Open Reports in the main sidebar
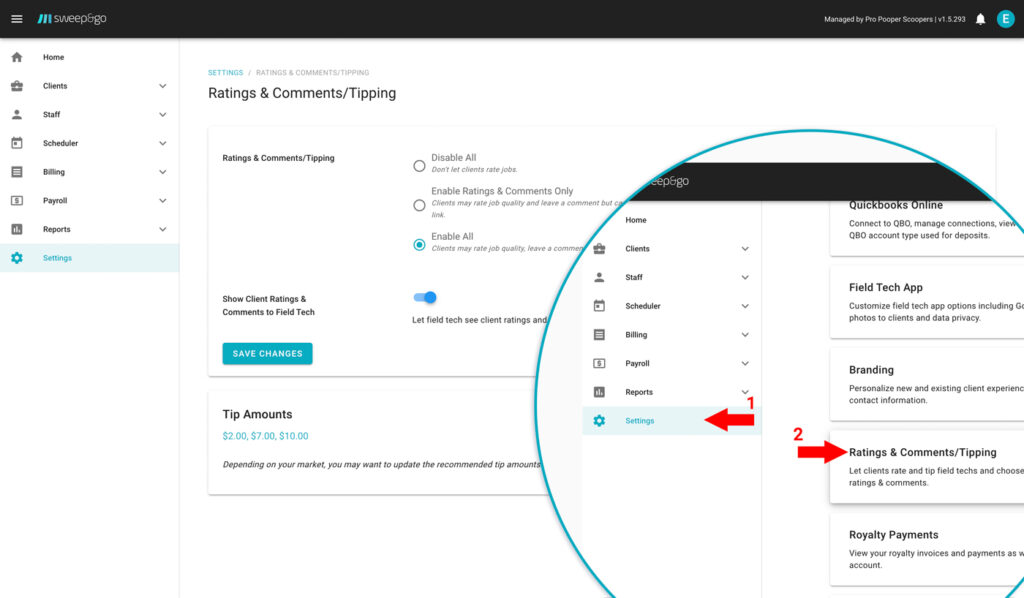The height and width of the screenshot is (598, 1024). [57, 229]
